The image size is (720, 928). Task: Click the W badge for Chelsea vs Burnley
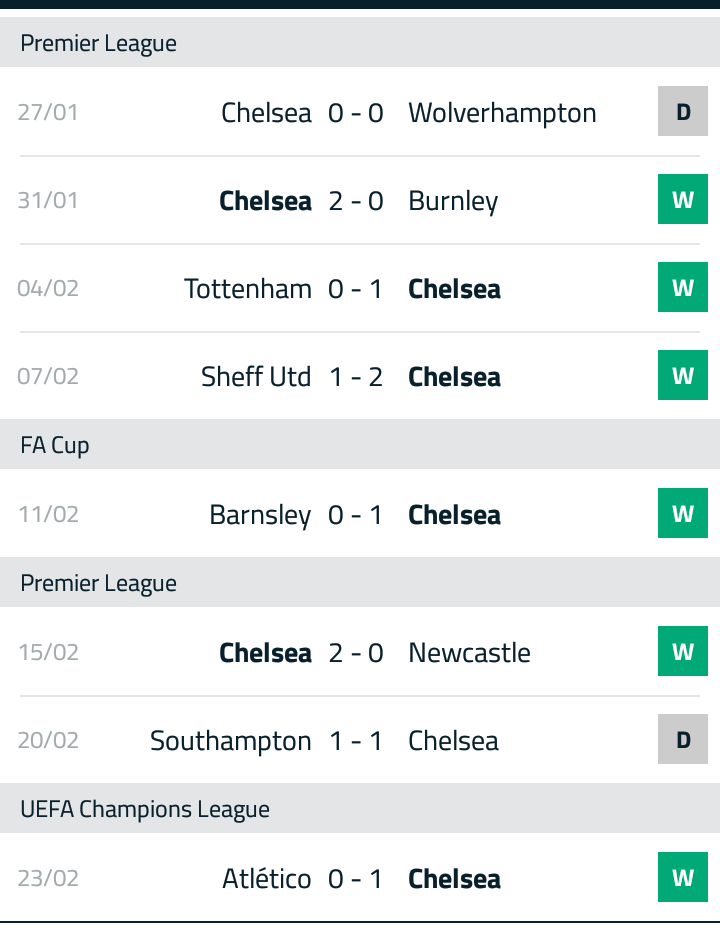683,199
